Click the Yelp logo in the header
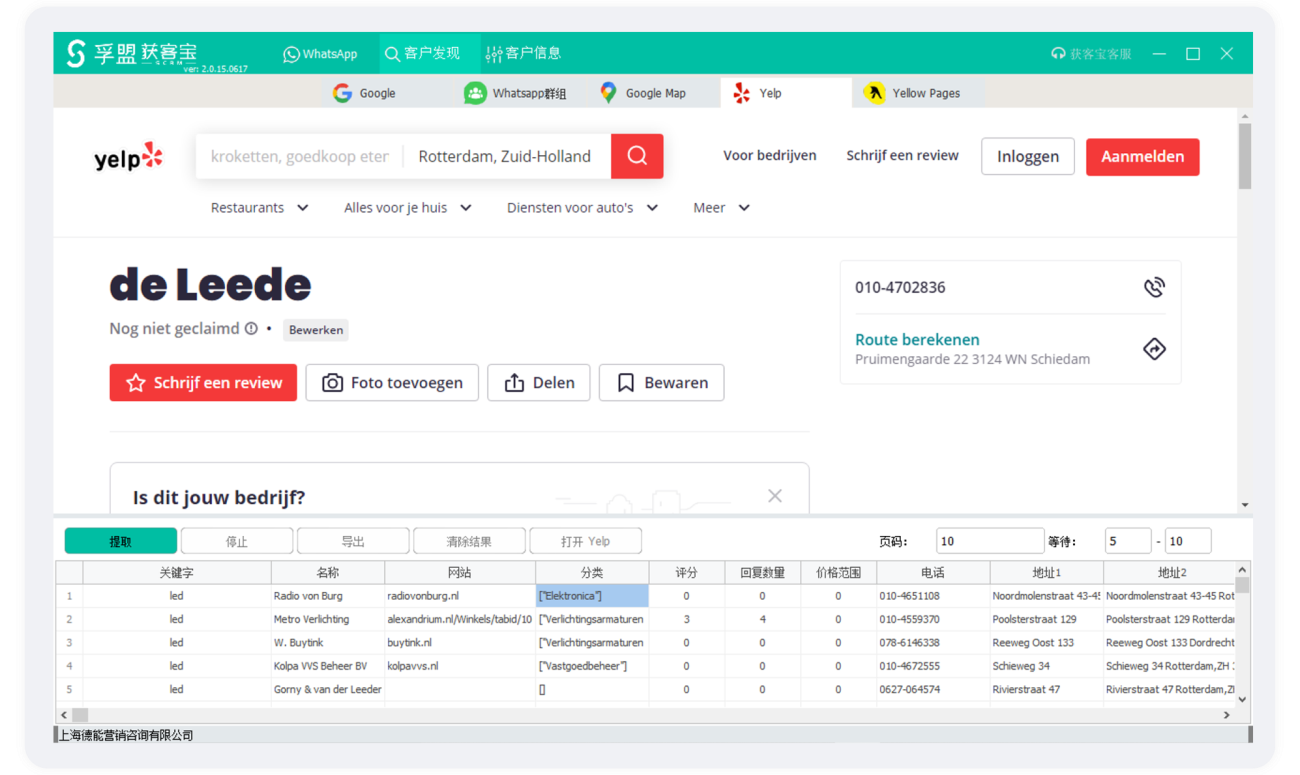The height and width of the screenshot is (775, 1300). click(128, 157)
